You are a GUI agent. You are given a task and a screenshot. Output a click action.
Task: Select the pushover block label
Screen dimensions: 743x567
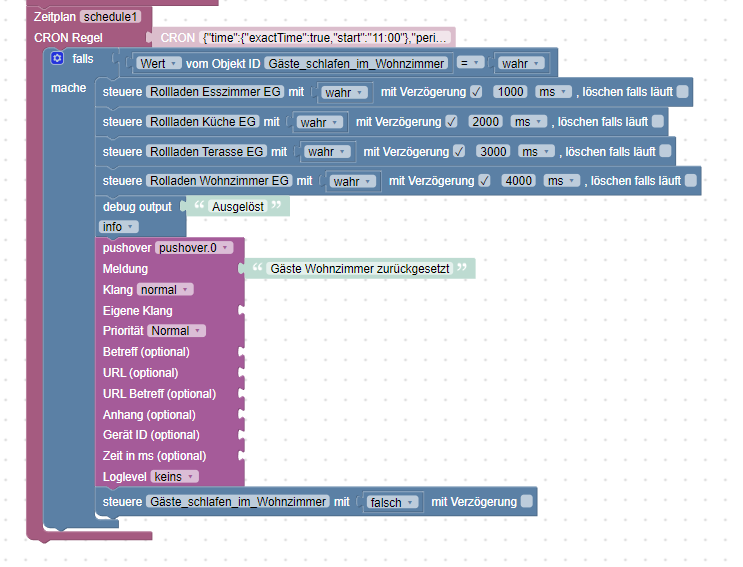(x=127, y=248)
